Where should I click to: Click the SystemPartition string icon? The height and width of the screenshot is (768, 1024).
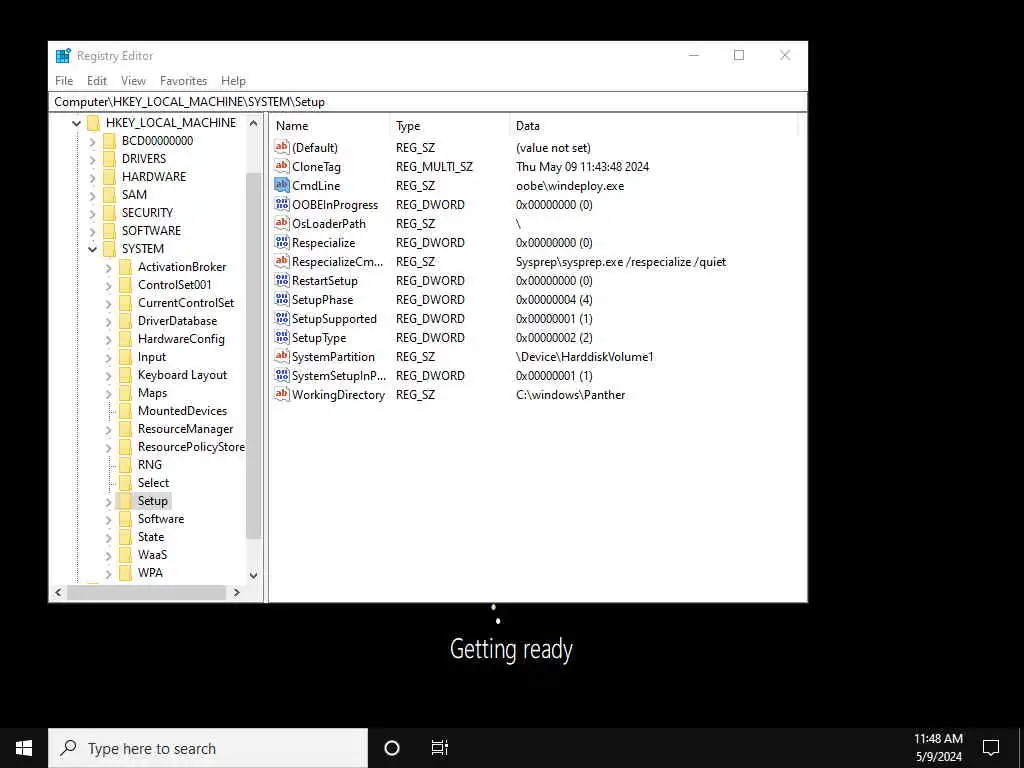point(281,357)
